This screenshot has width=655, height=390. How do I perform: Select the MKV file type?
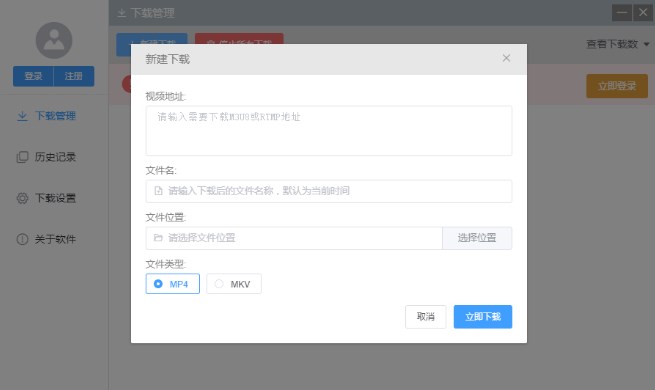tap(234, 284)
